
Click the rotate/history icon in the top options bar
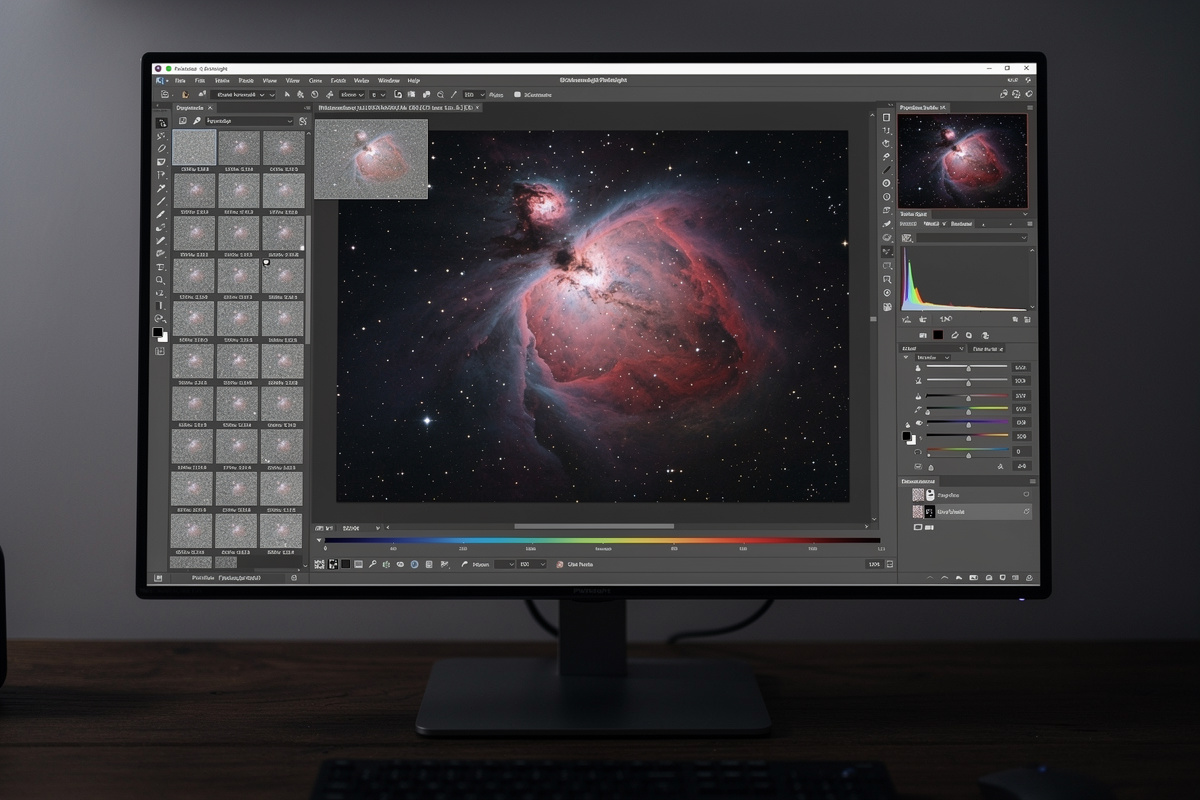click(314, 94)
